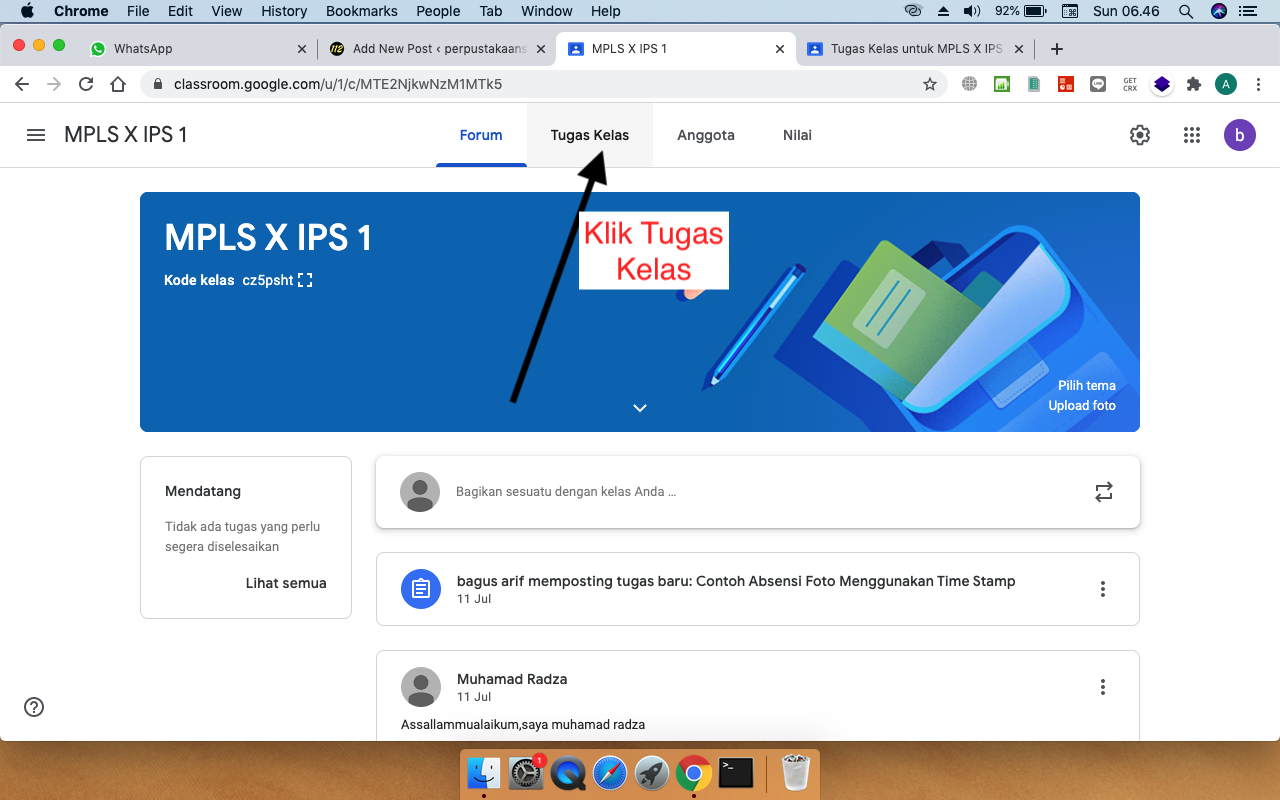Click Upload foto on the banner

[x=1081, y=405]
